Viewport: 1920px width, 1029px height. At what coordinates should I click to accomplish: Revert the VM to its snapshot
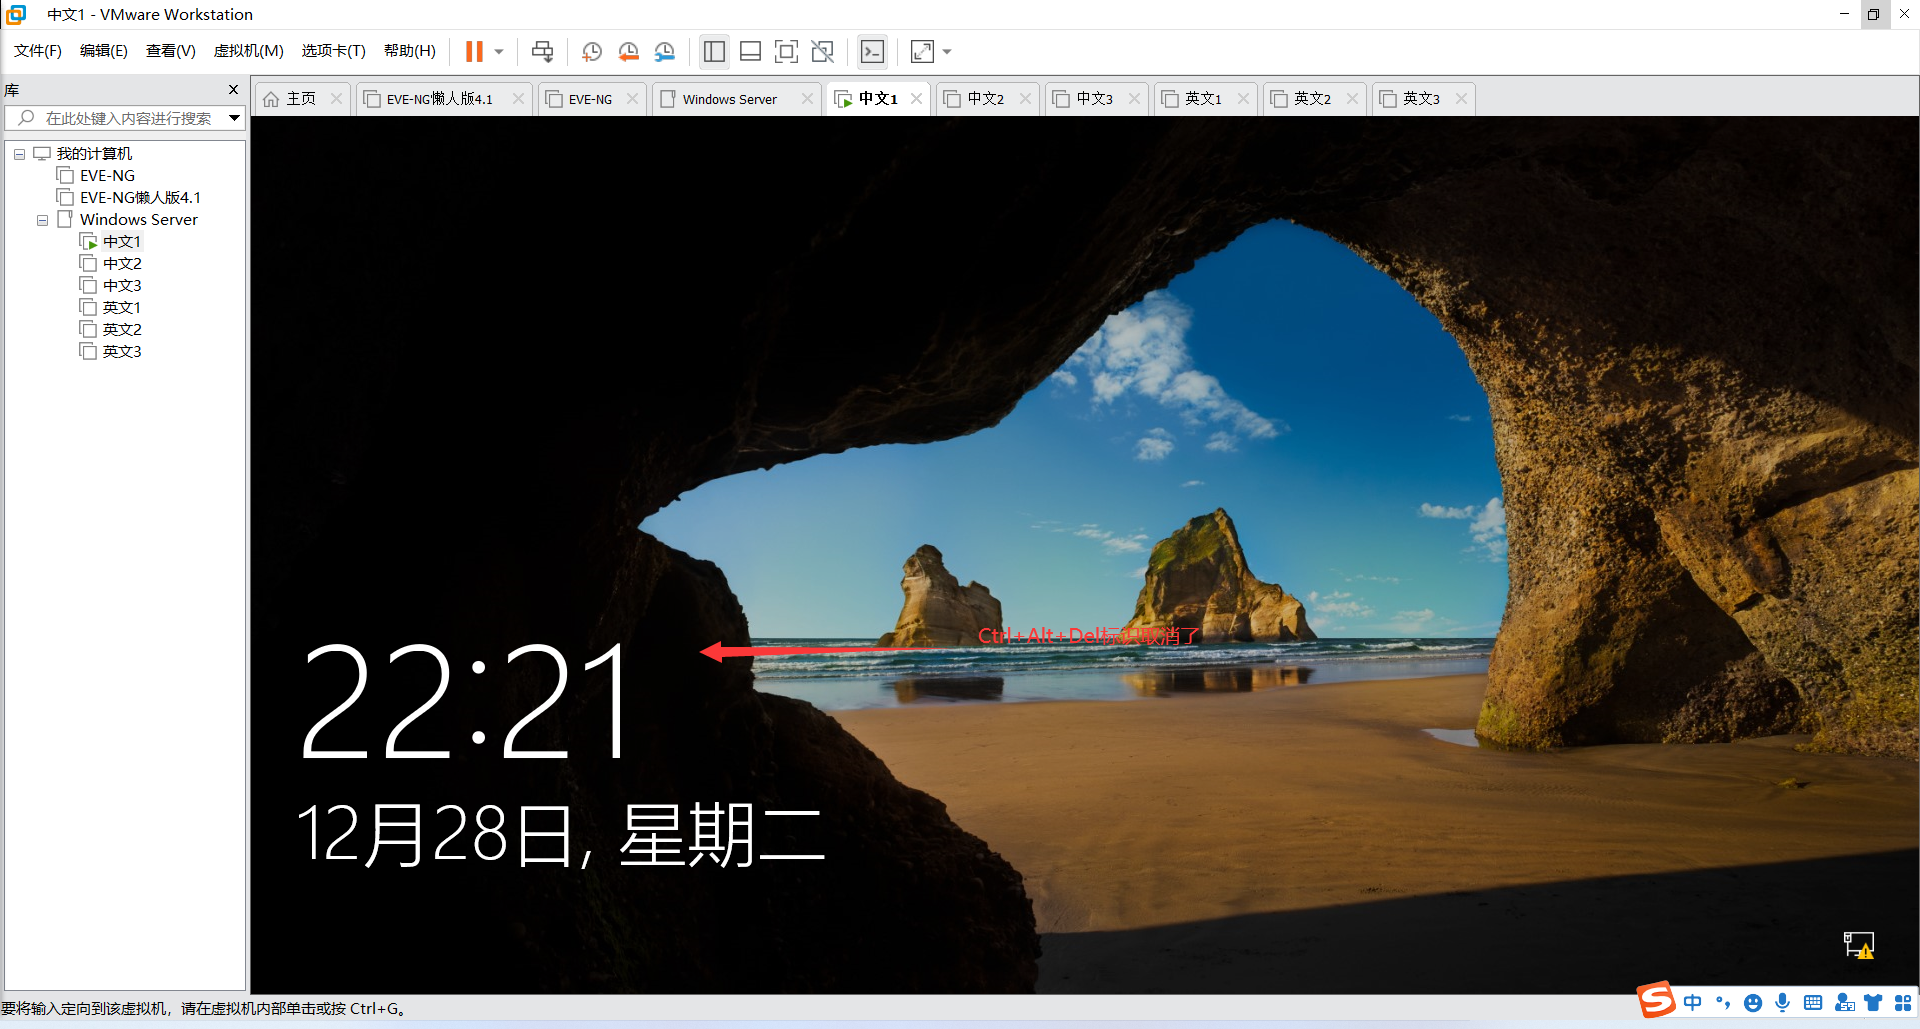point(629,51)
